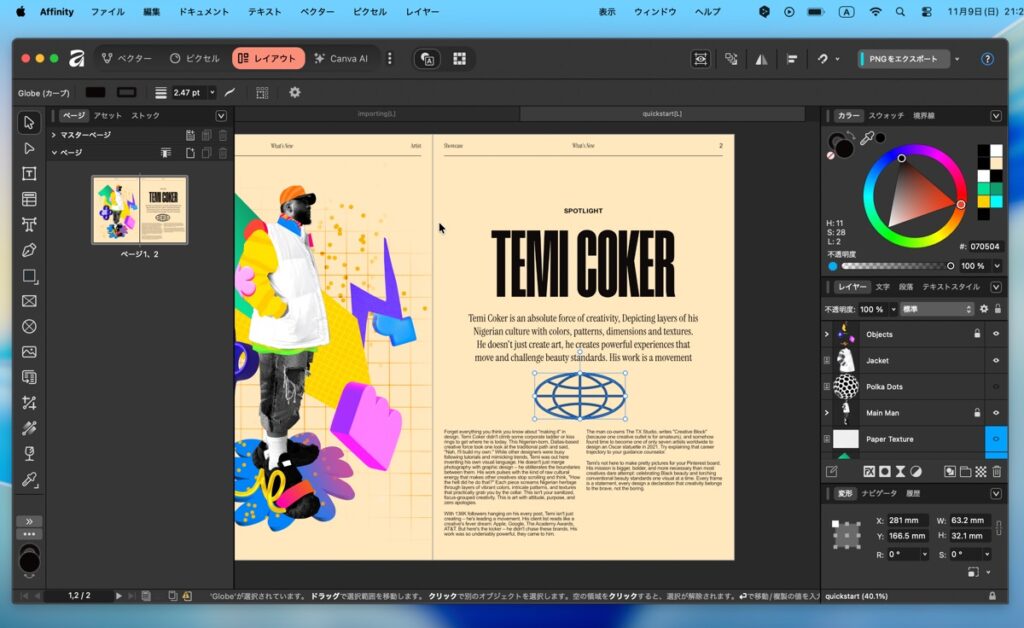Pick the Node tool below the Move tool

[29, 148]
